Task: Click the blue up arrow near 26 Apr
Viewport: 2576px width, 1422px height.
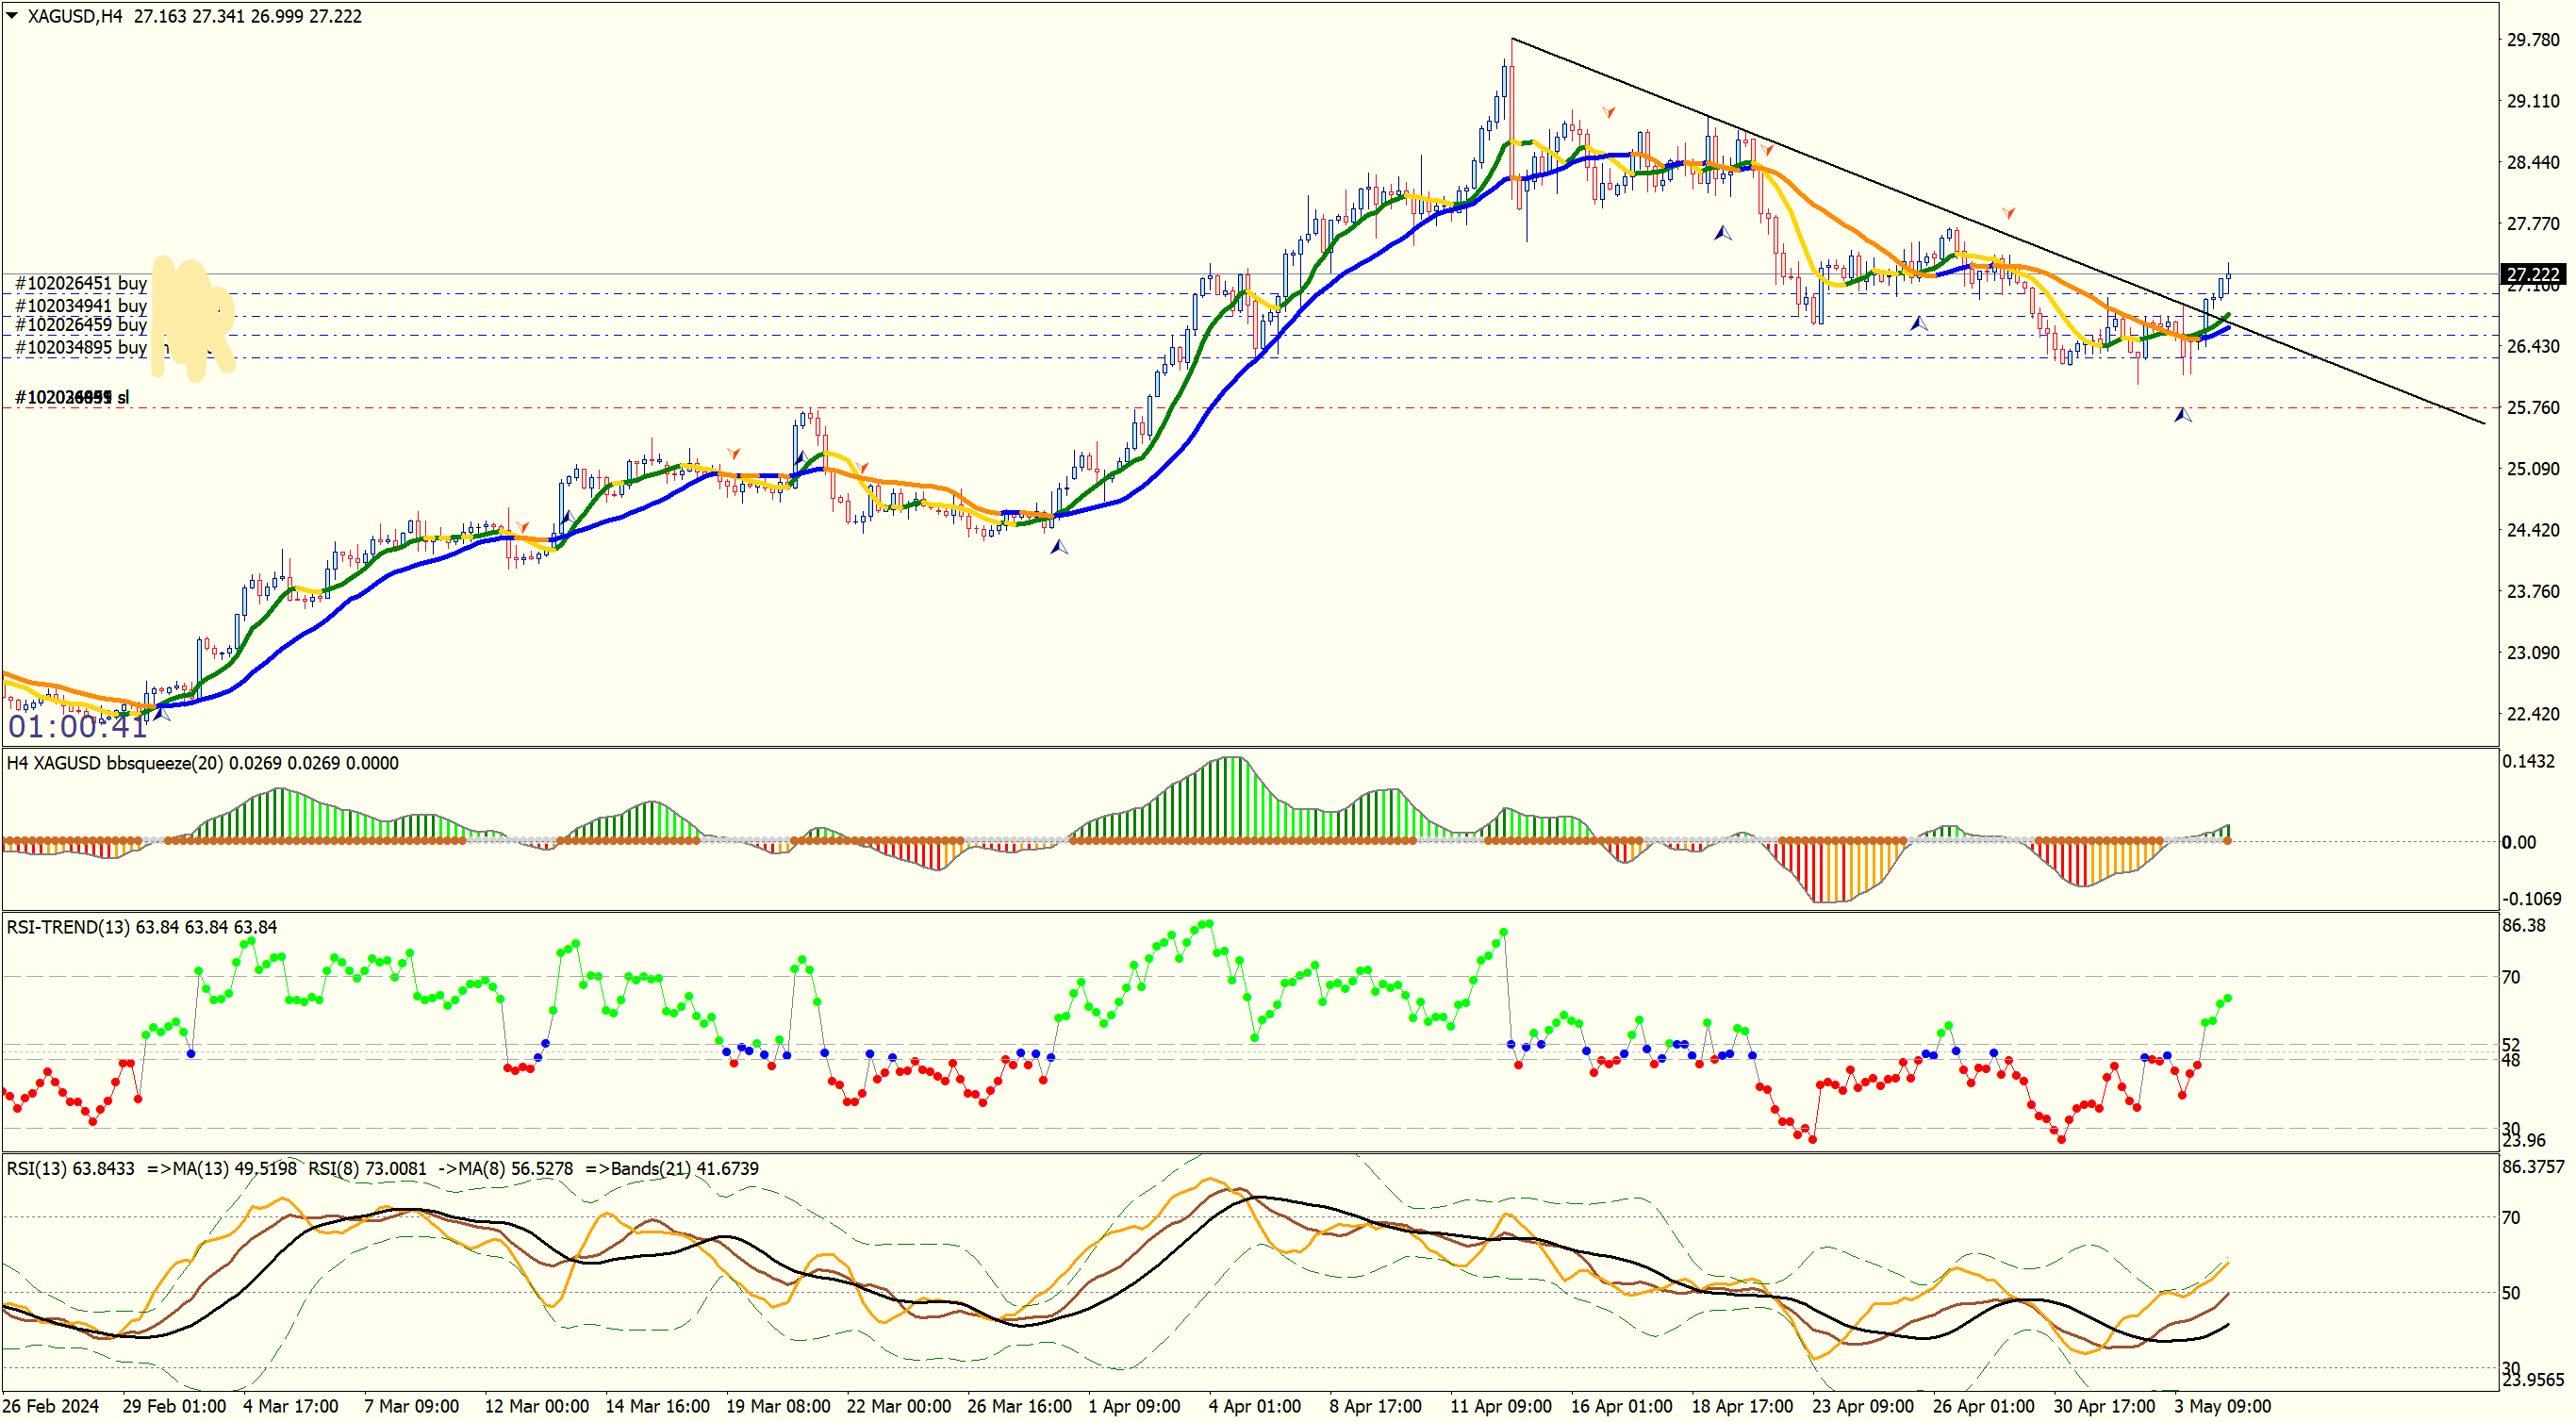Action: pos(1918,324)
